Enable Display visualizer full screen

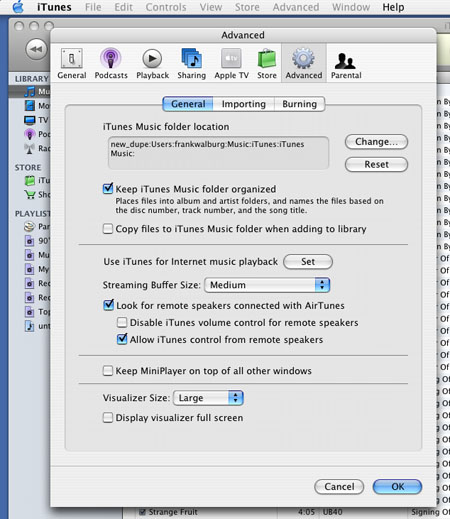108,417
